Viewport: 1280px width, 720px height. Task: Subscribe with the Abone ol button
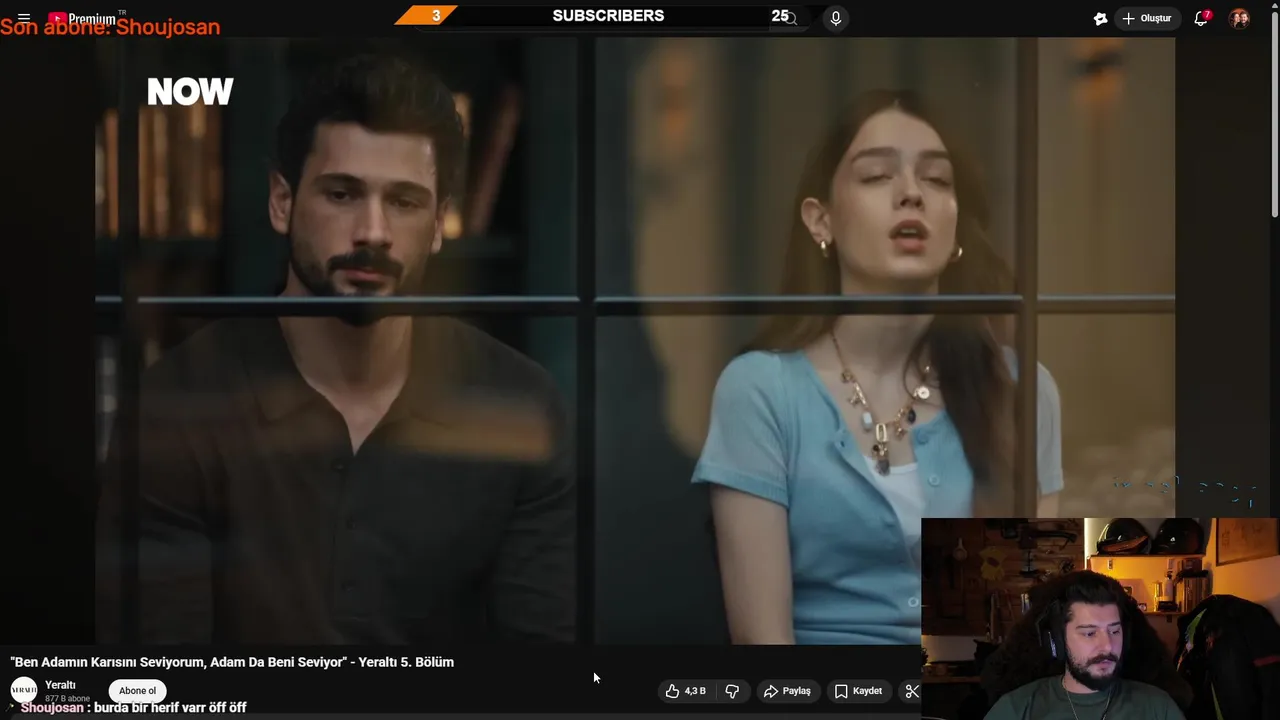[x=138, y=691]
